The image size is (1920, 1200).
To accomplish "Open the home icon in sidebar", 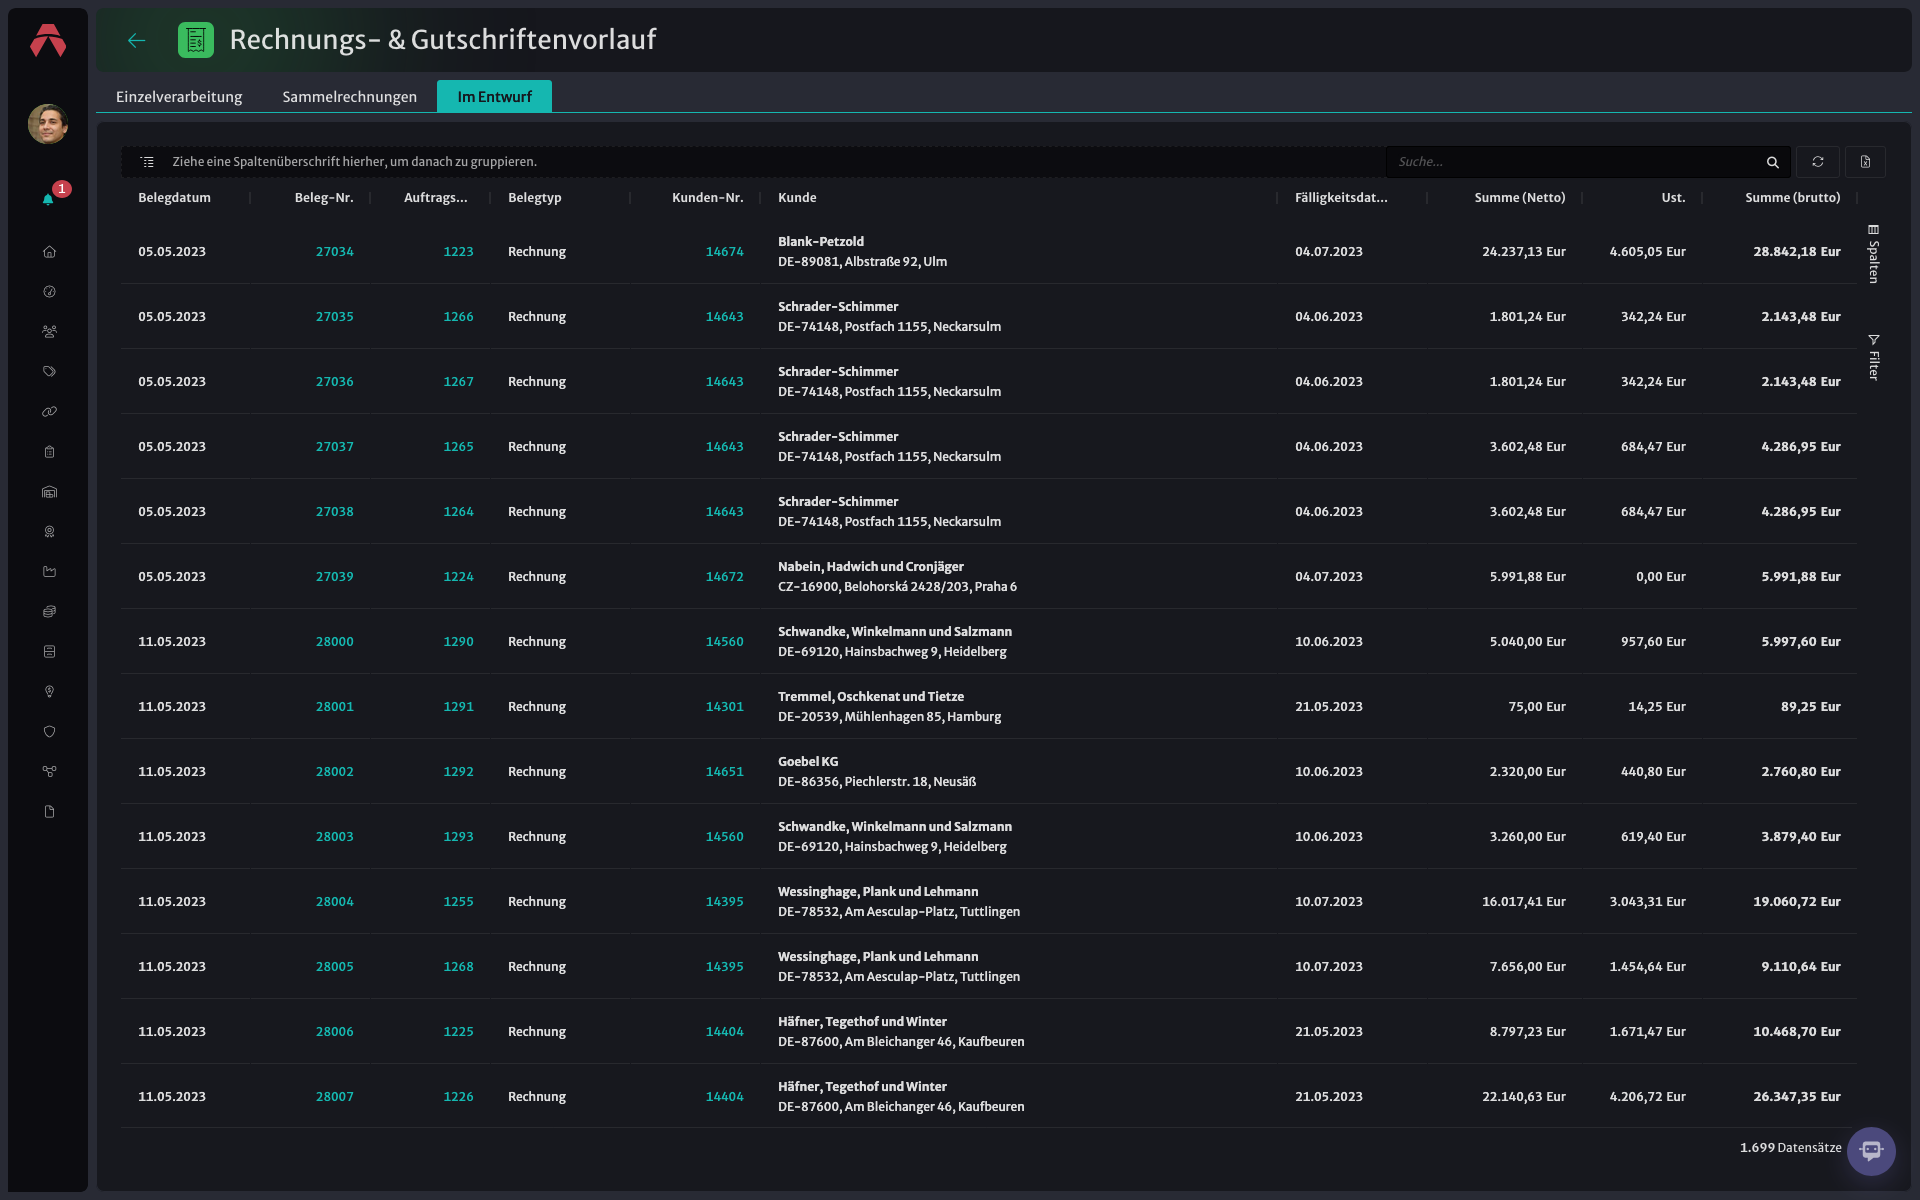I will [49, 252].
